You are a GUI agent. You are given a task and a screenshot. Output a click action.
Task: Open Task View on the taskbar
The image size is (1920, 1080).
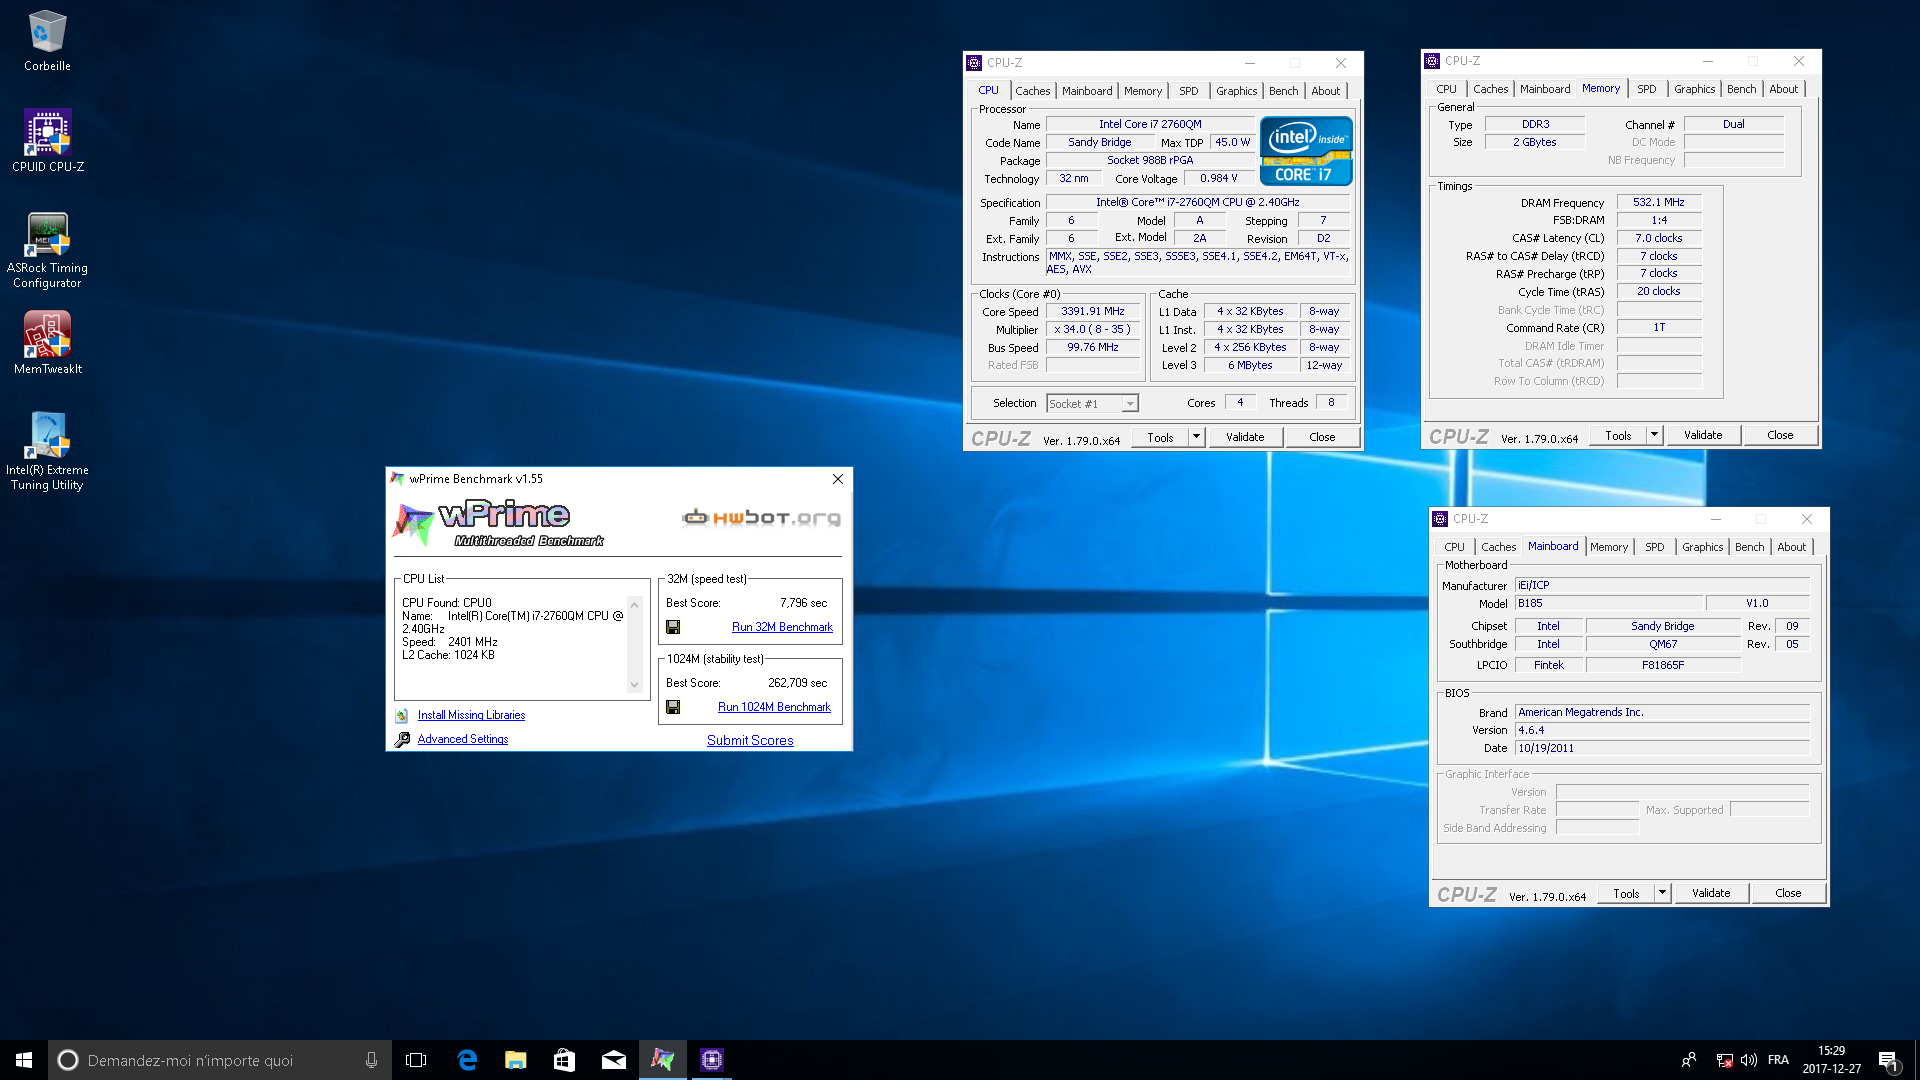coord(416,1060)
